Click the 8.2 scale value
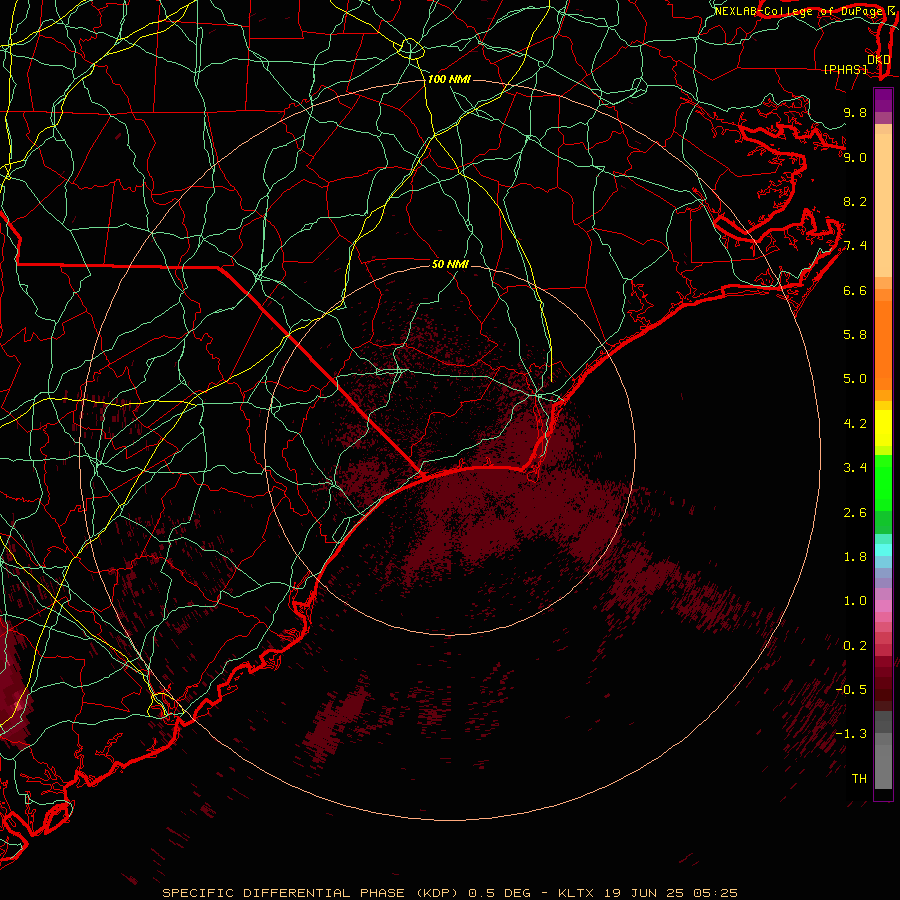The image size is (900, 900). pos(855,201)
